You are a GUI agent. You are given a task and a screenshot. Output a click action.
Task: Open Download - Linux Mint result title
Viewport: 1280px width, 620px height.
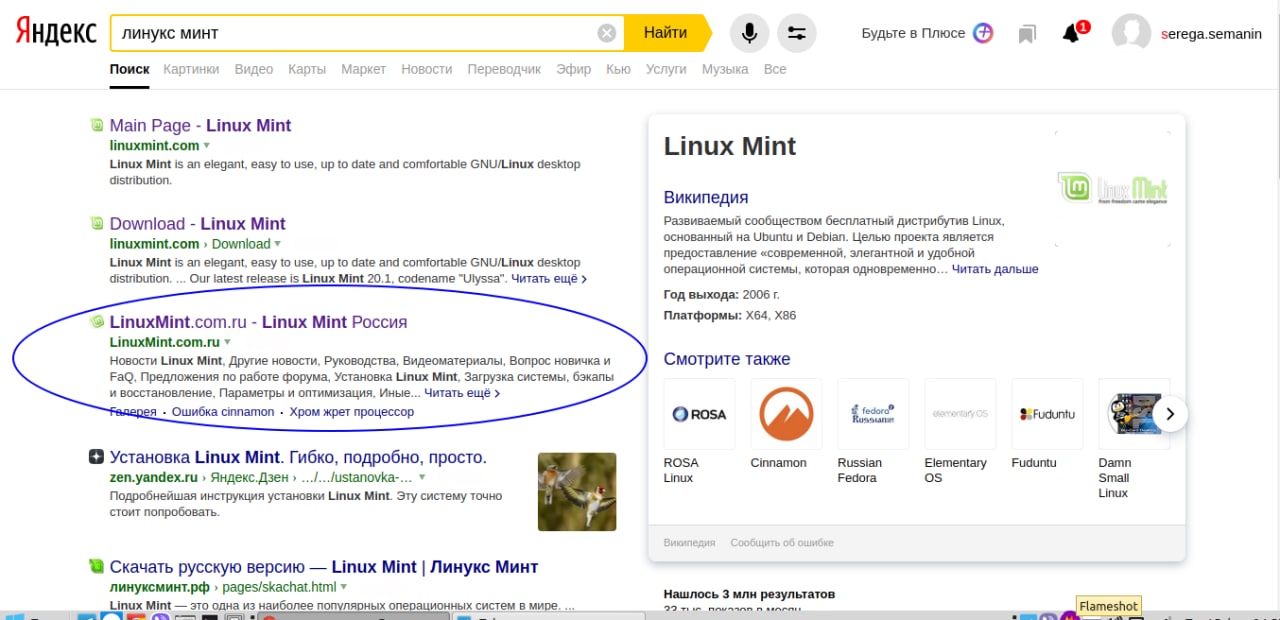[198, 223]
